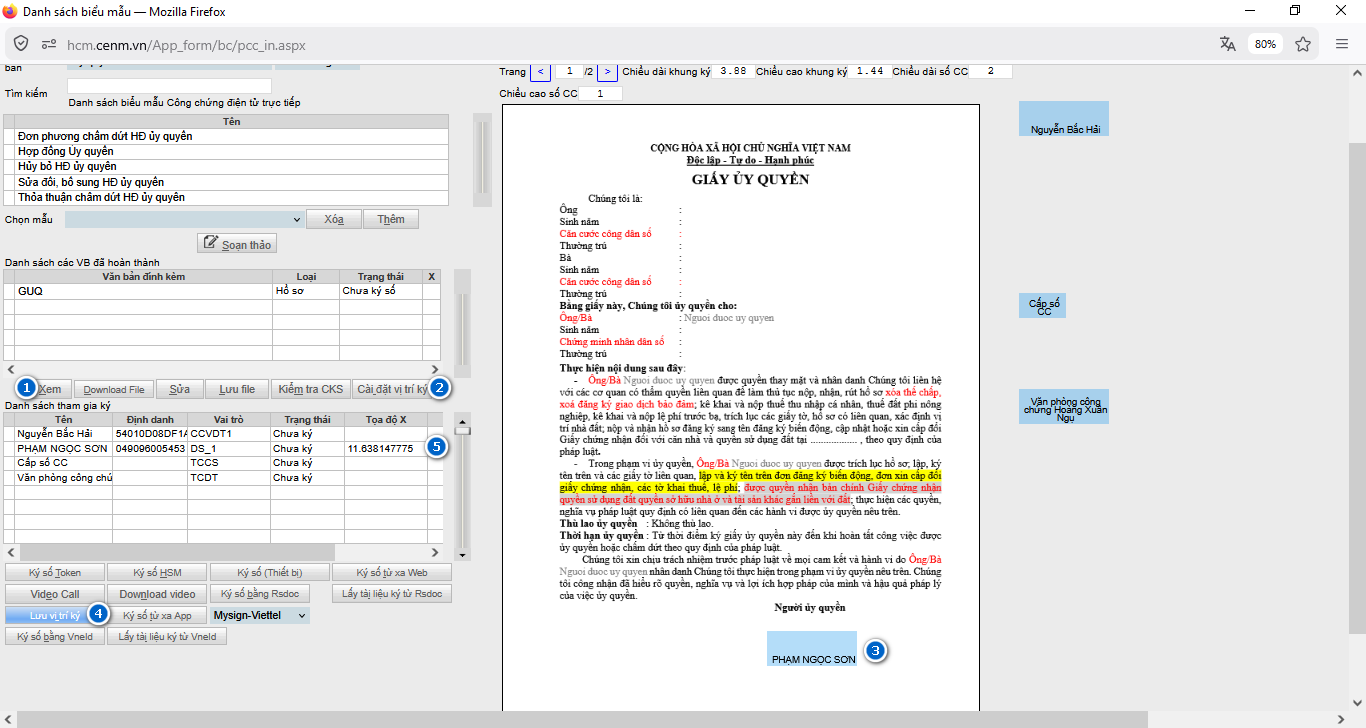Click Văn phòng công chứng Hoàng Xuân Ngụ block
The height and width of the screenshot is (728, 1366).
1064,406
